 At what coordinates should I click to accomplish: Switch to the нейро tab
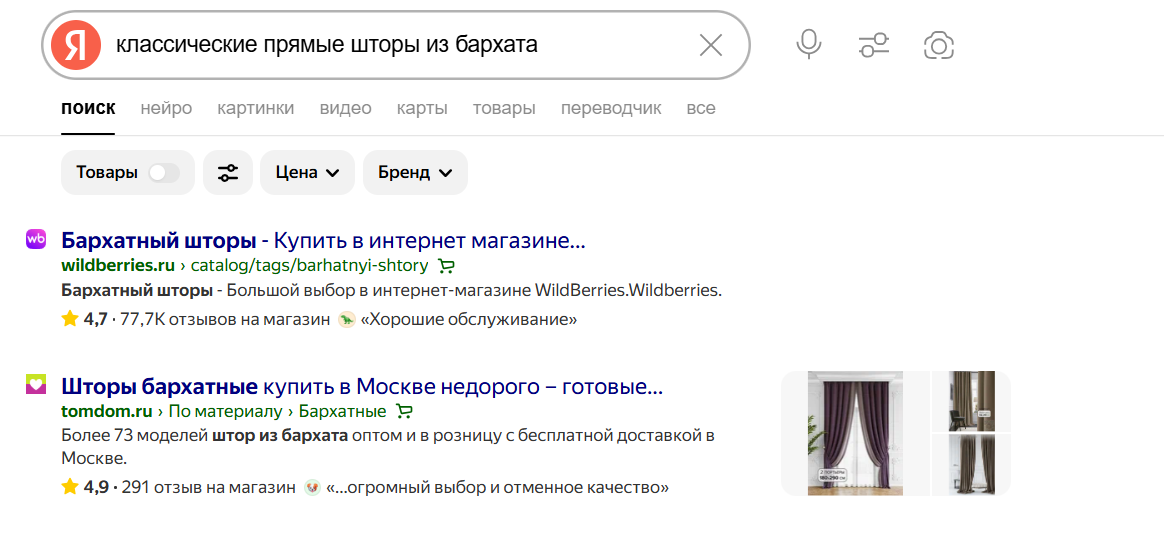[166, 108]
